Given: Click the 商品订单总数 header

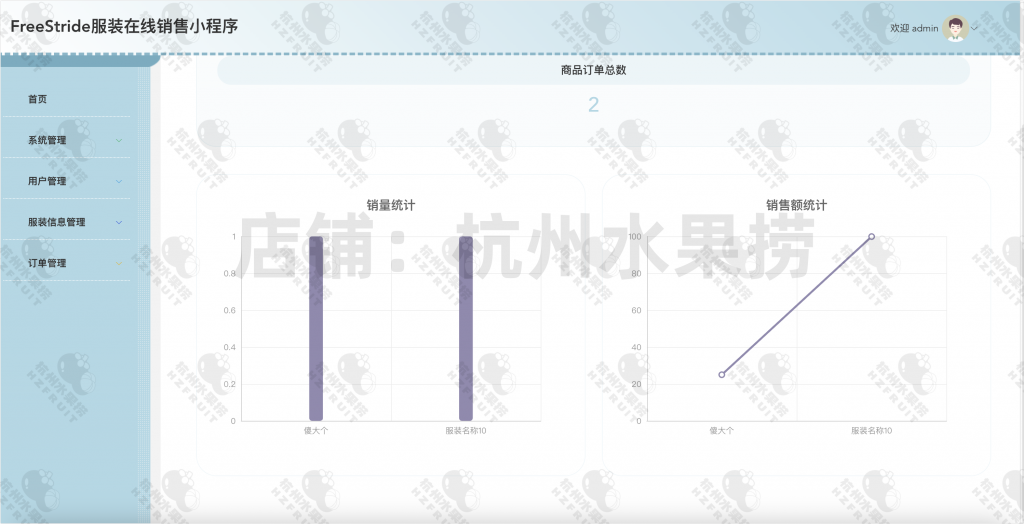Looking at the screenshot, I should [x=593, y=70].
